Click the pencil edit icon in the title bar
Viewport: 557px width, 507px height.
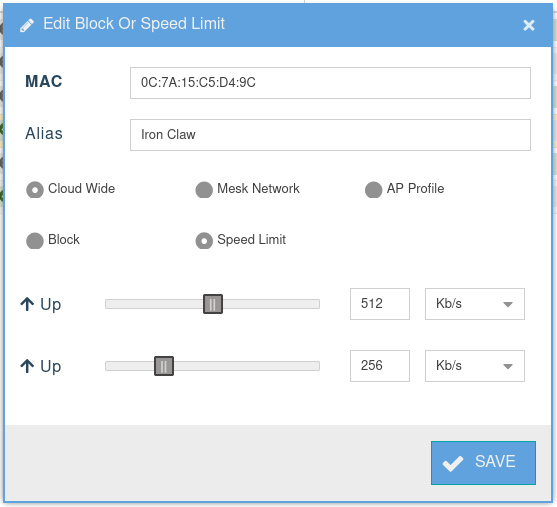27,25
